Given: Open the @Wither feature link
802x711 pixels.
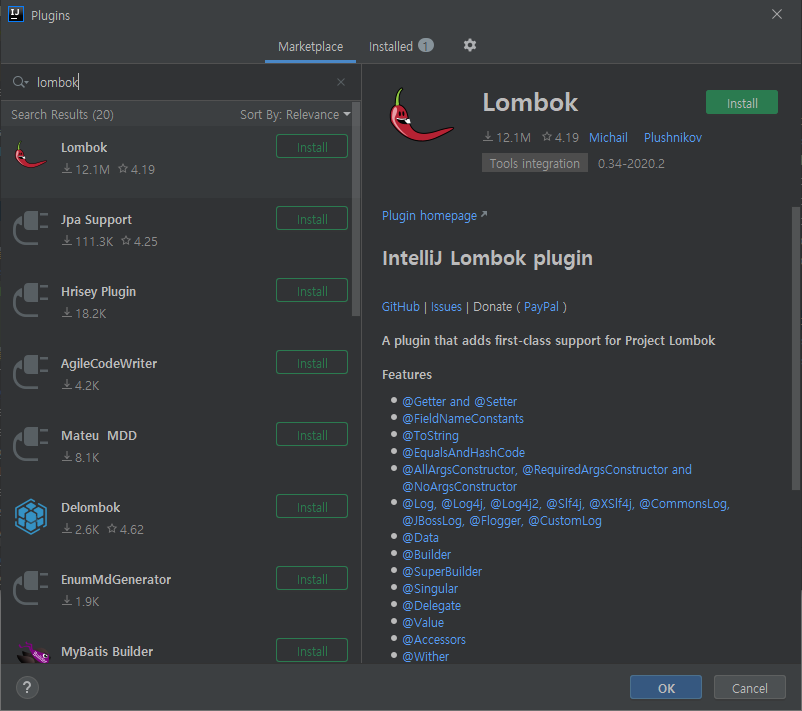Looking at the screenshot, I should click(426, 656).
